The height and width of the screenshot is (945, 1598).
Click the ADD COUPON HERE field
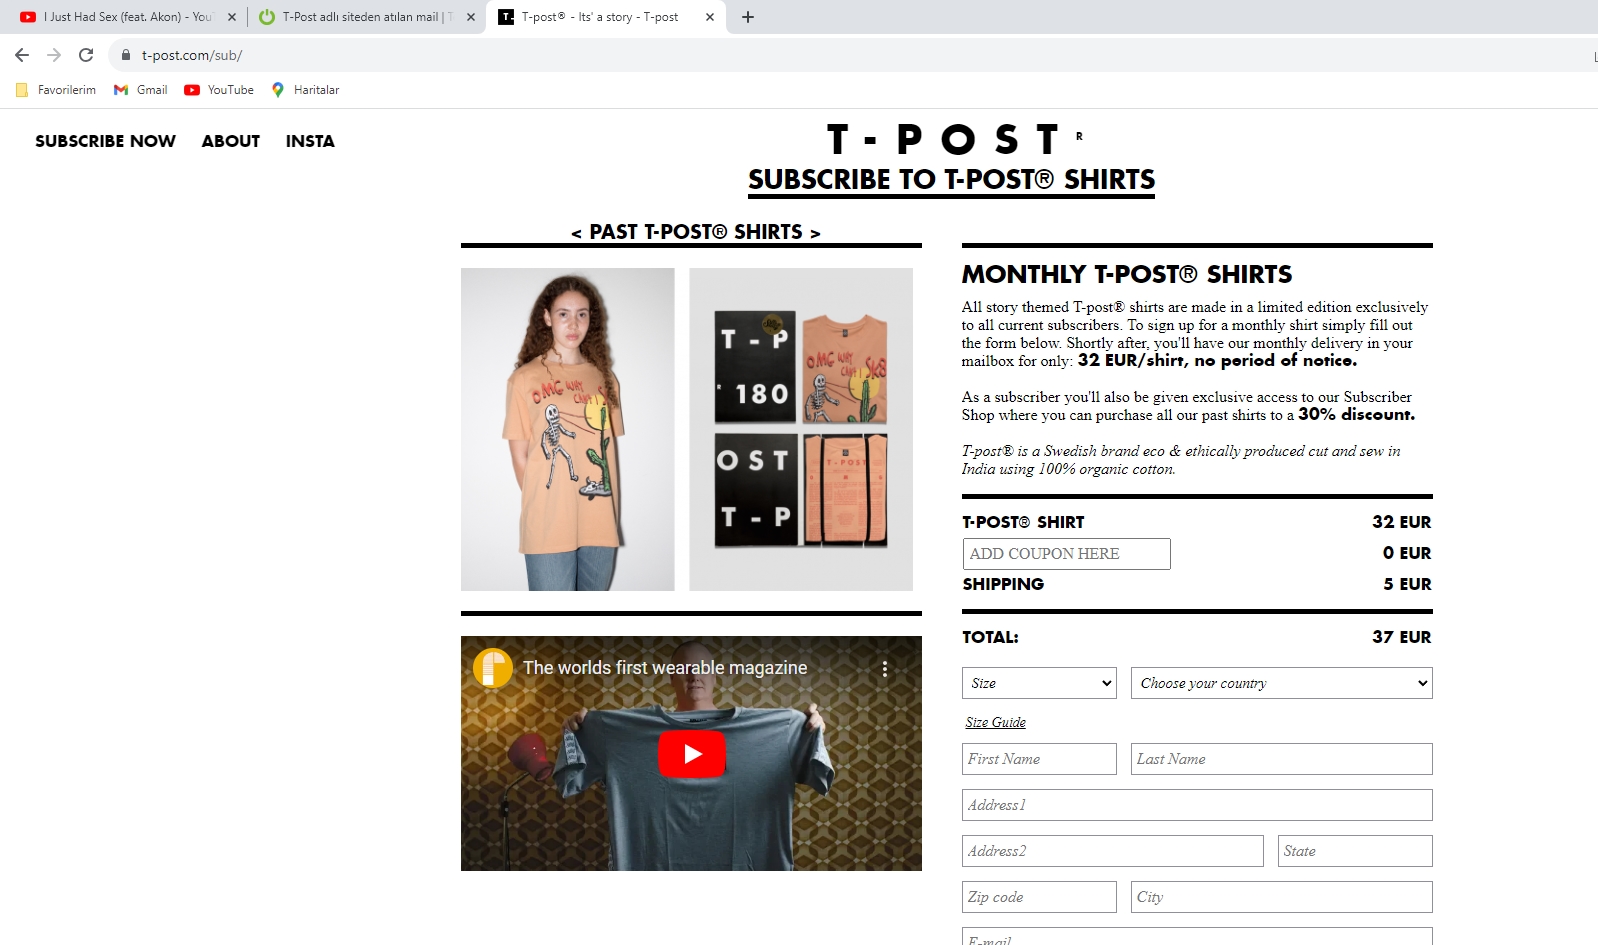point(1066,554)
